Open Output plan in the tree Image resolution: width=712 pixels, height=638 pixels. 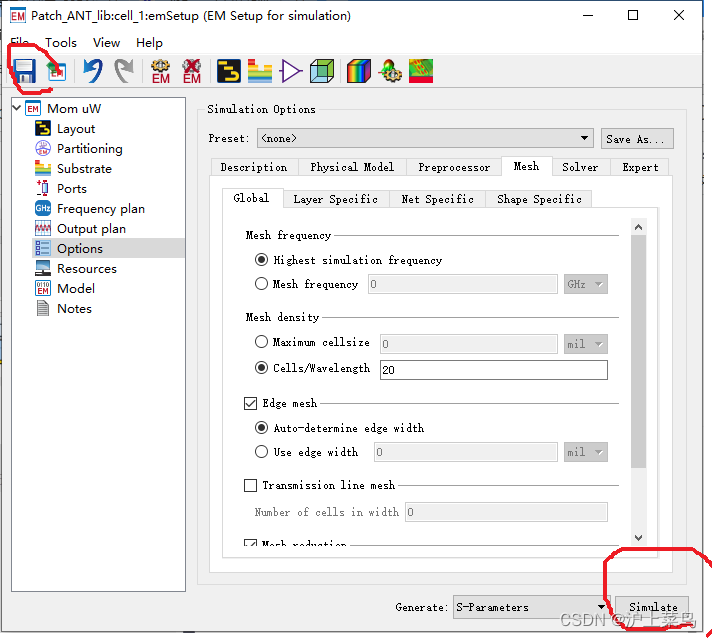coord(91,229)
